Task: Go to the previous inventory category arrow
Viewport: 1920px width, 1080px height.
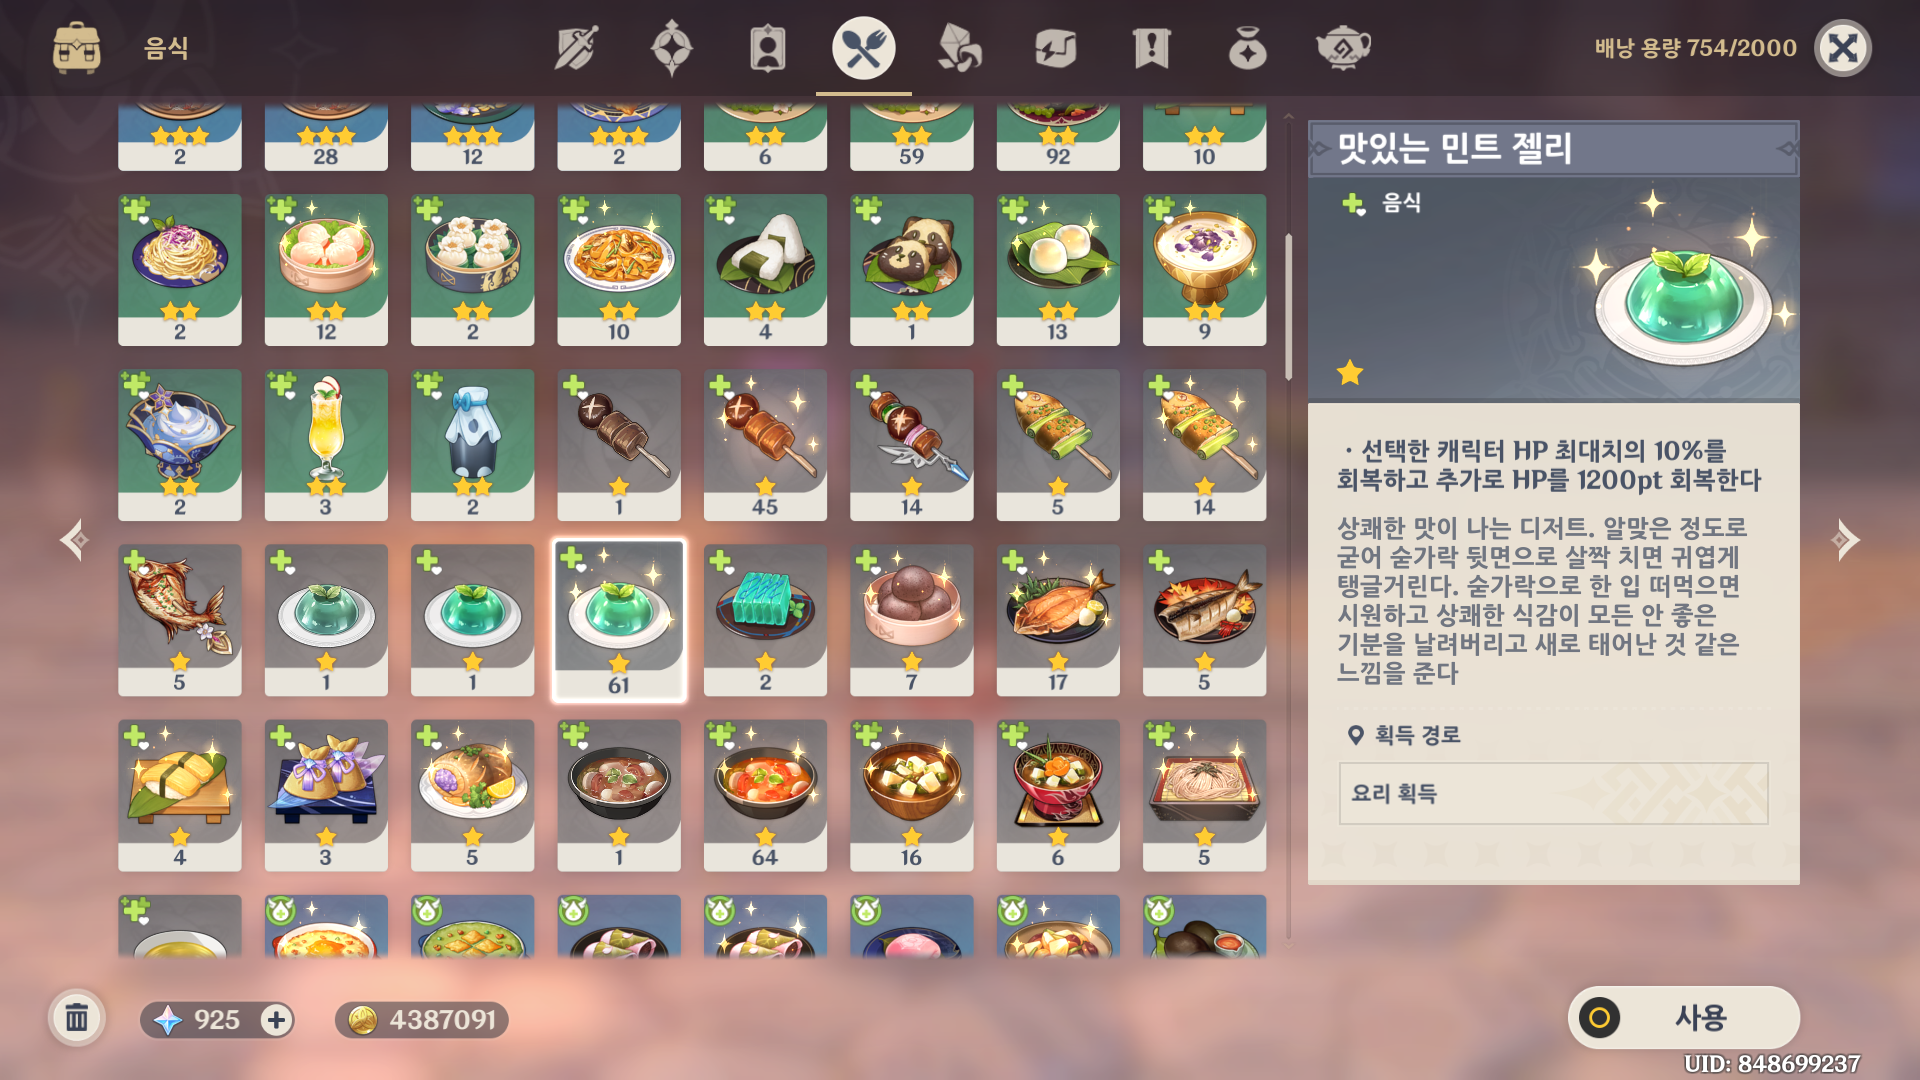Action: [74, 540]
